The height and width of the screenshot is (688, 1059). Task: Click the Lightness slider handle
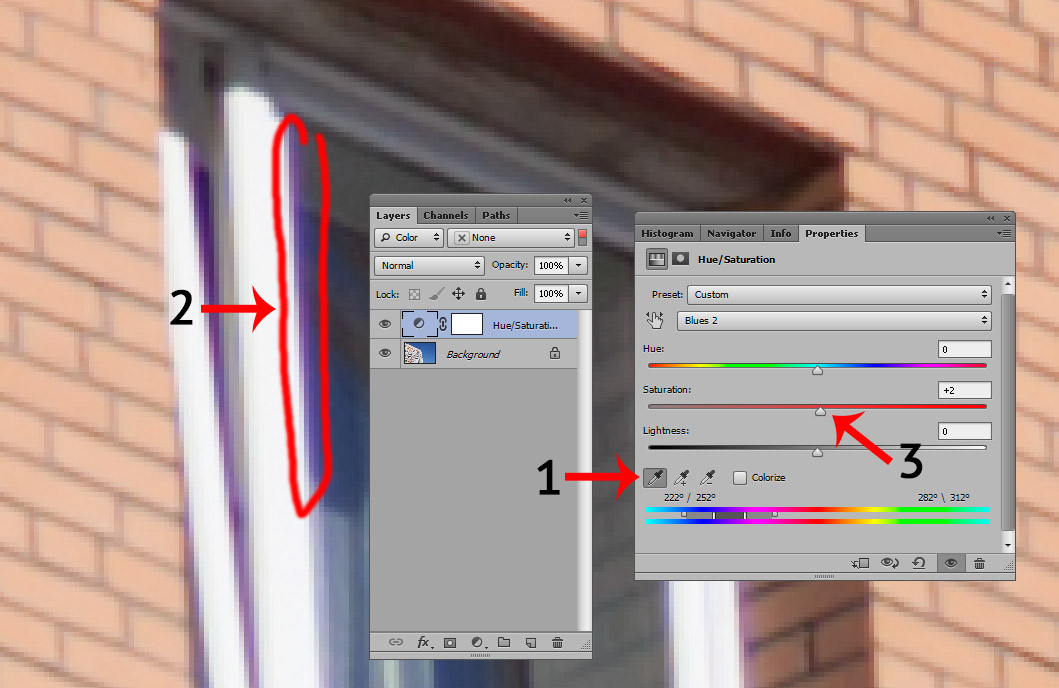(x=817, y=452)
